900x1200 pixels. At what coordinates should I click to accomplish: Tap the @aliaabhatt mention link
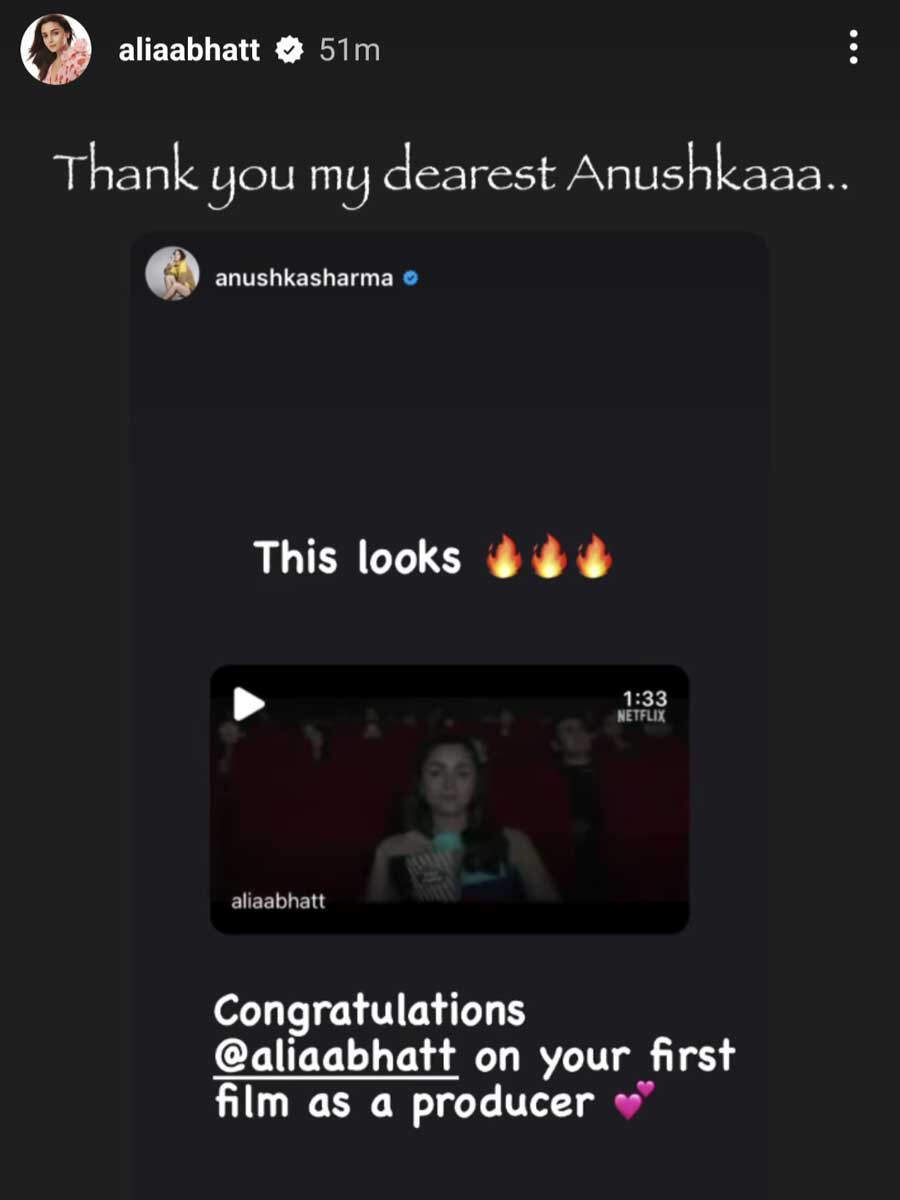click(335, 1056)
